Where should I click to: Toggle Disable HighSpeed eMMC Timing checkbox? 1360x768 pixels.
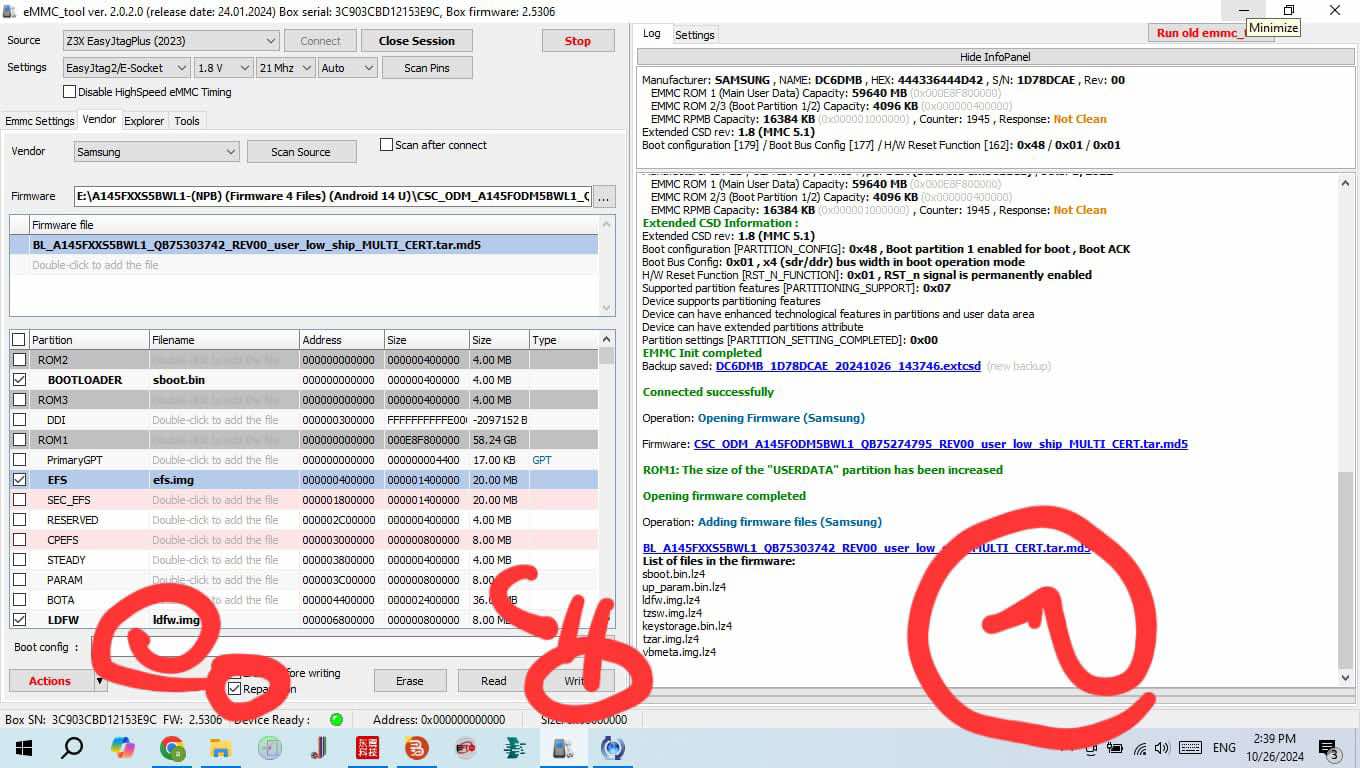click(x=69, y=92)
